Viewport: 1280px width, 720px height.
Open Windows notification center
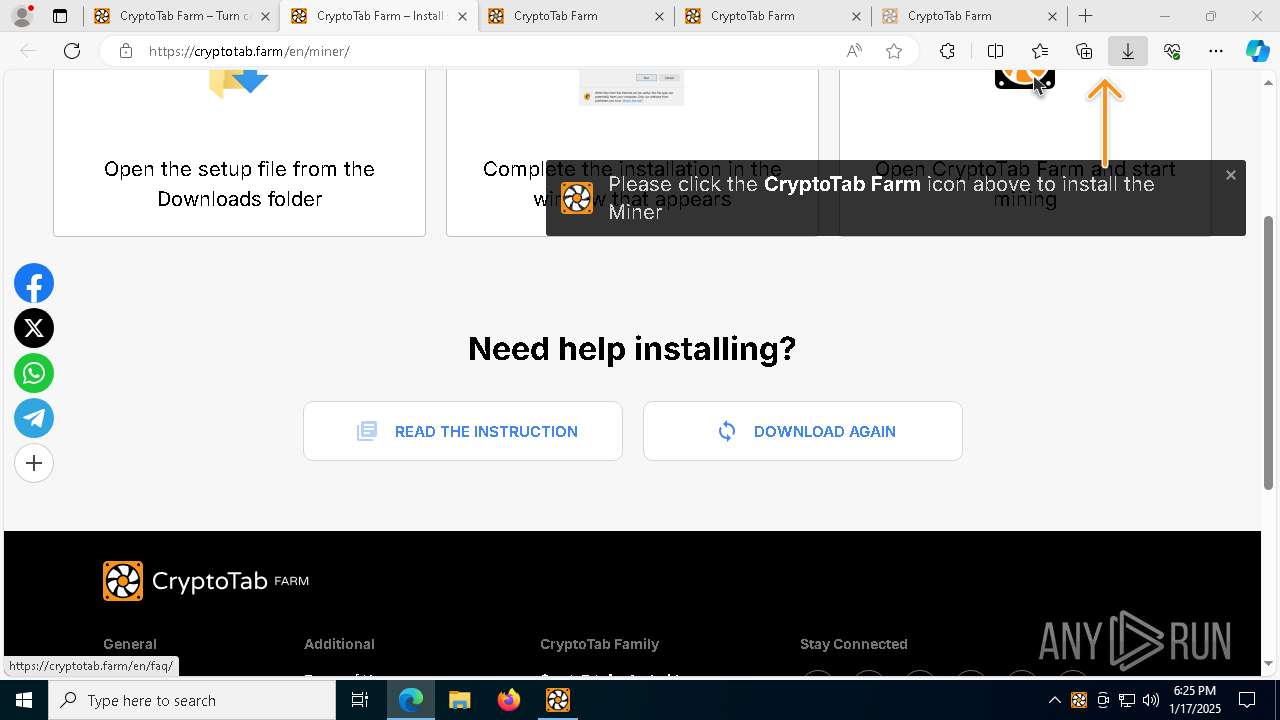[1247, 700]
